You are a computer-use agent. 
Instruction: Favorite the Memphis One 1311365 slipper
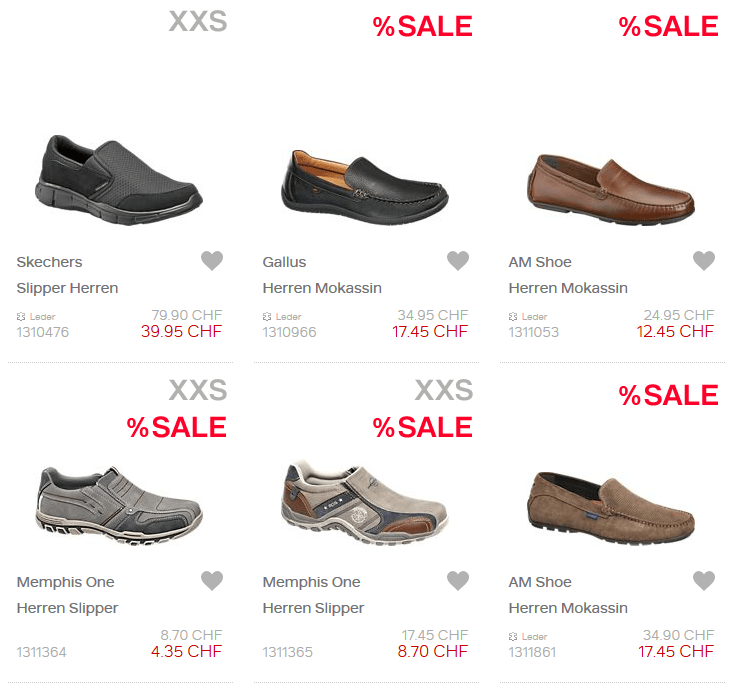(x=458, y=581)
